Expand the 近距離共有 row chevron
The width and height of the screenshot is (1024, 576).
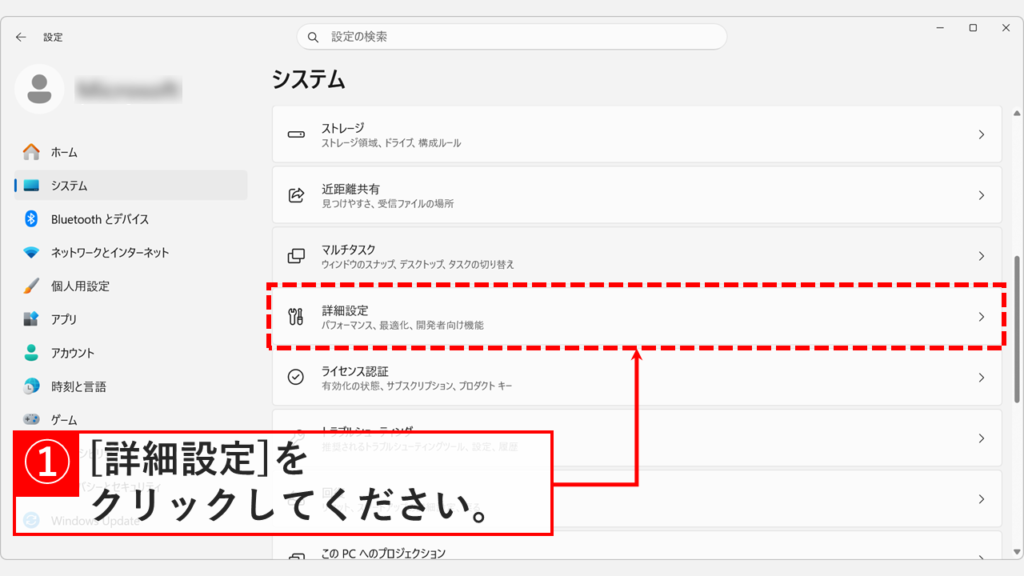(981, 195)
